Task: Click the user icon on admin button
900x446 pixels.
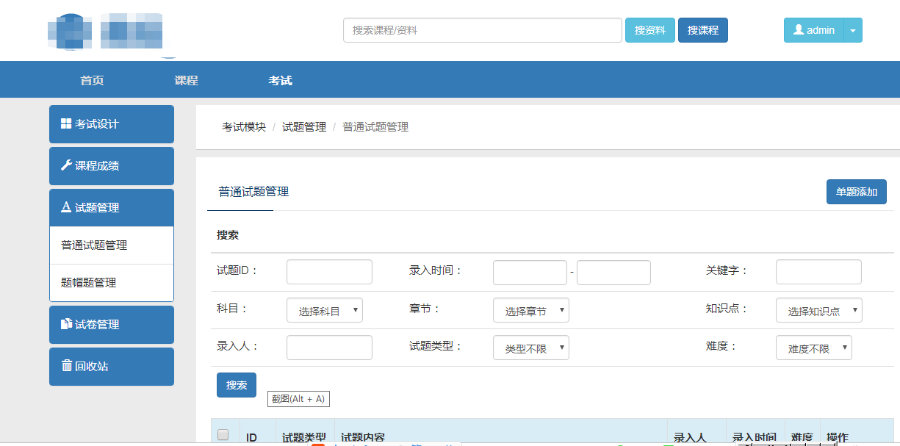Action: (798, 30)
